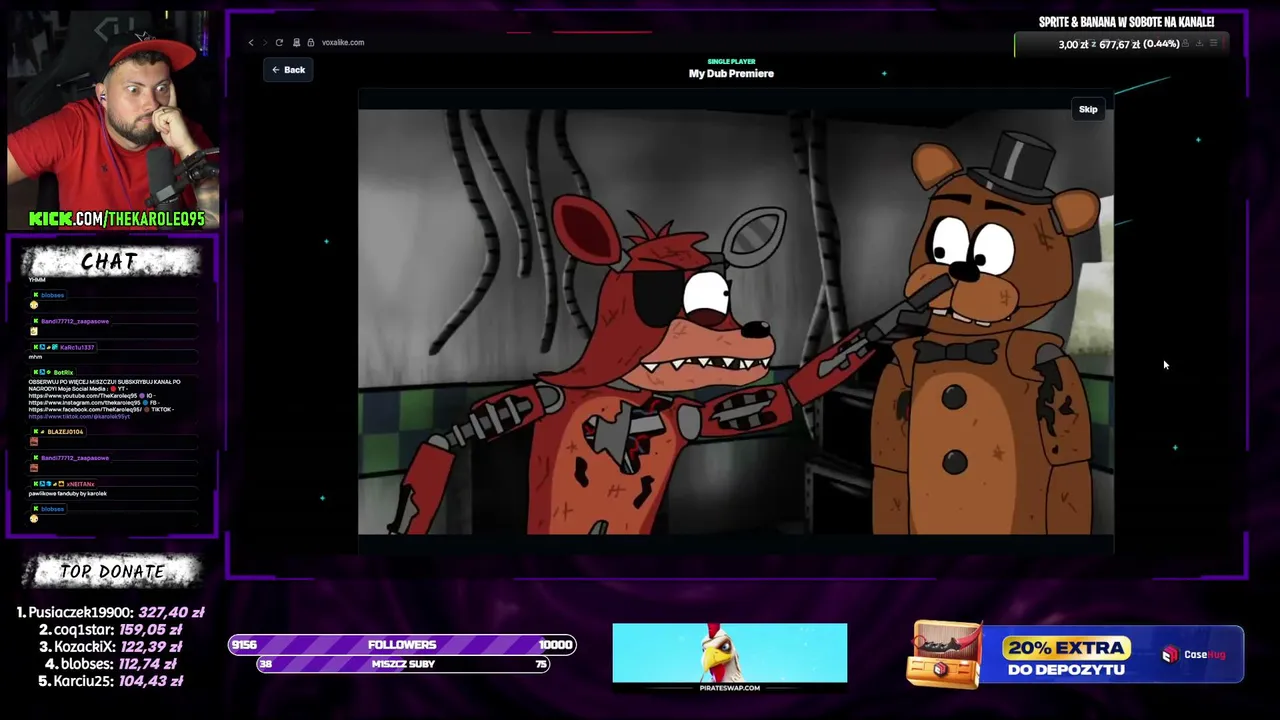Click BLAZEJ0104 username in chat

pyautogui.click(x=65, y=432)
